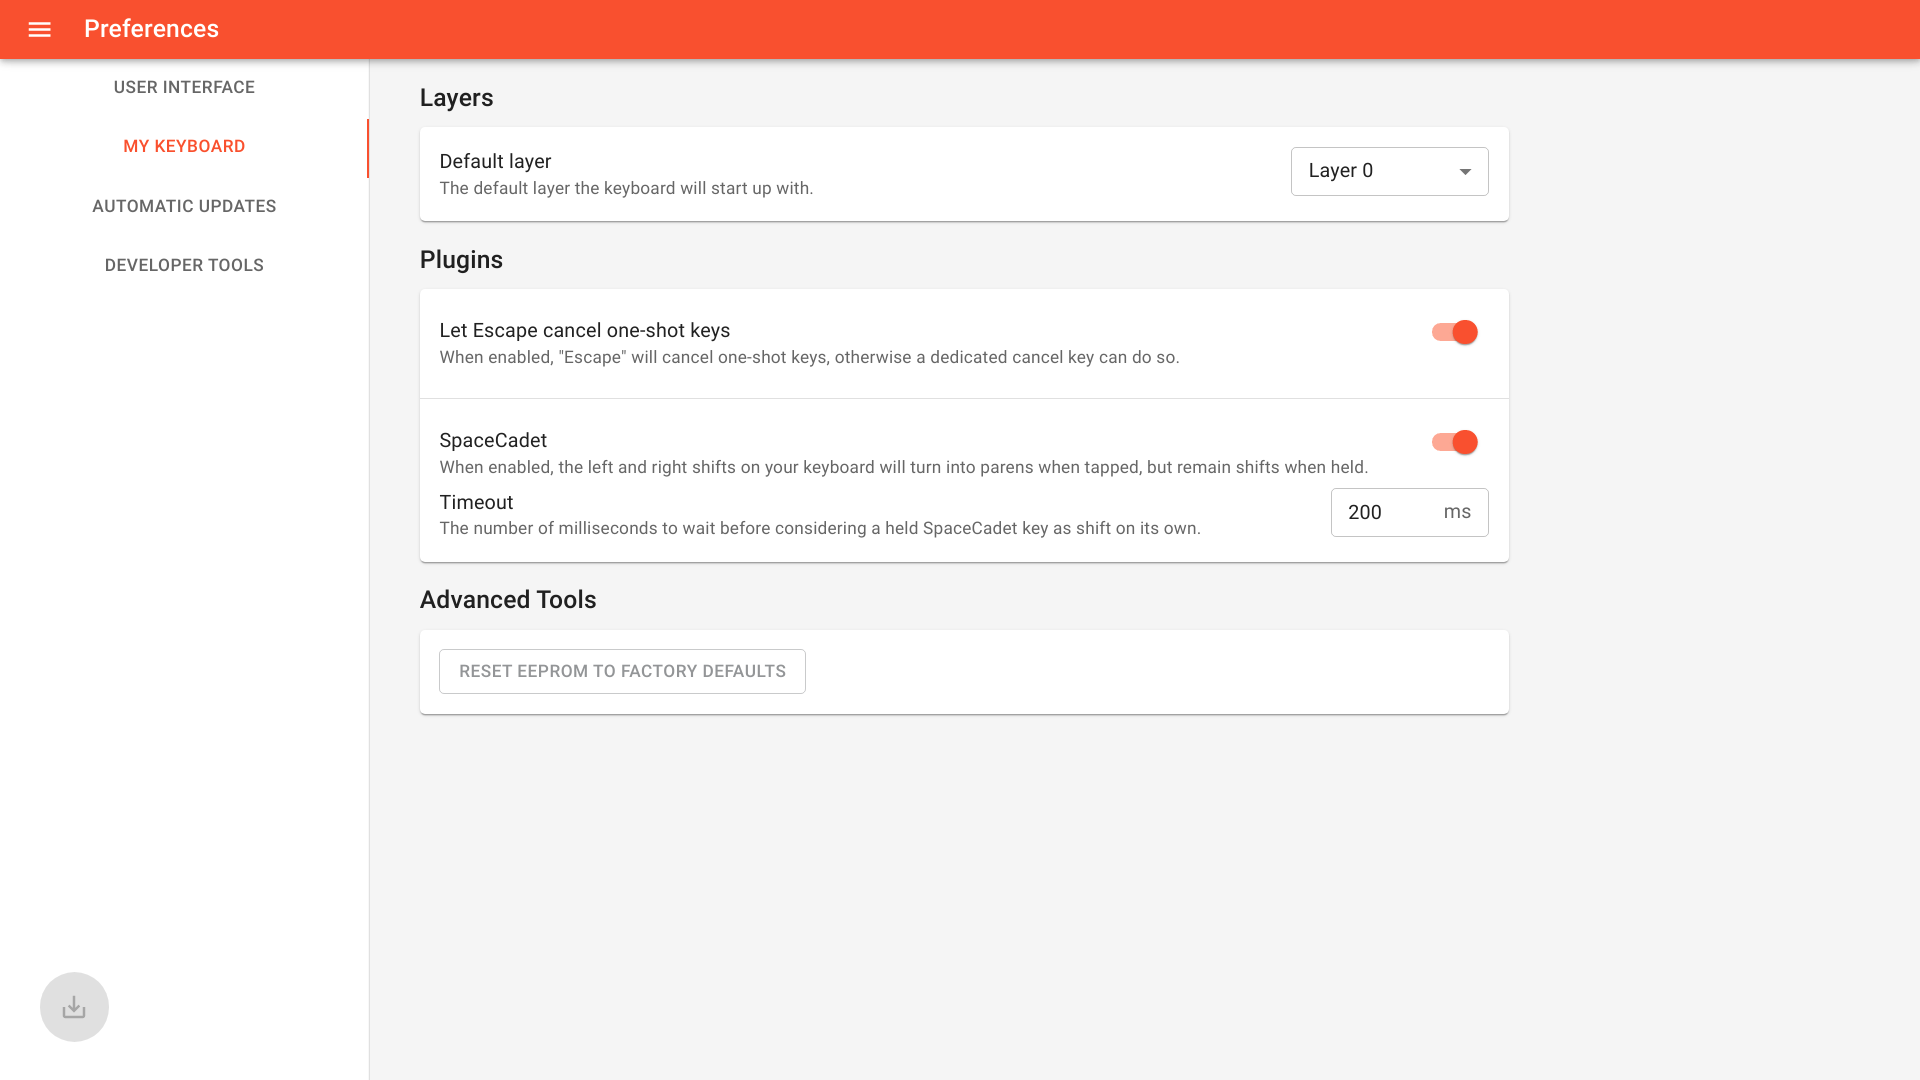This screenshot has height=1080, width=1920.
Task: Click the Advanced Tools section heading
Action: (x=508, y=599)
